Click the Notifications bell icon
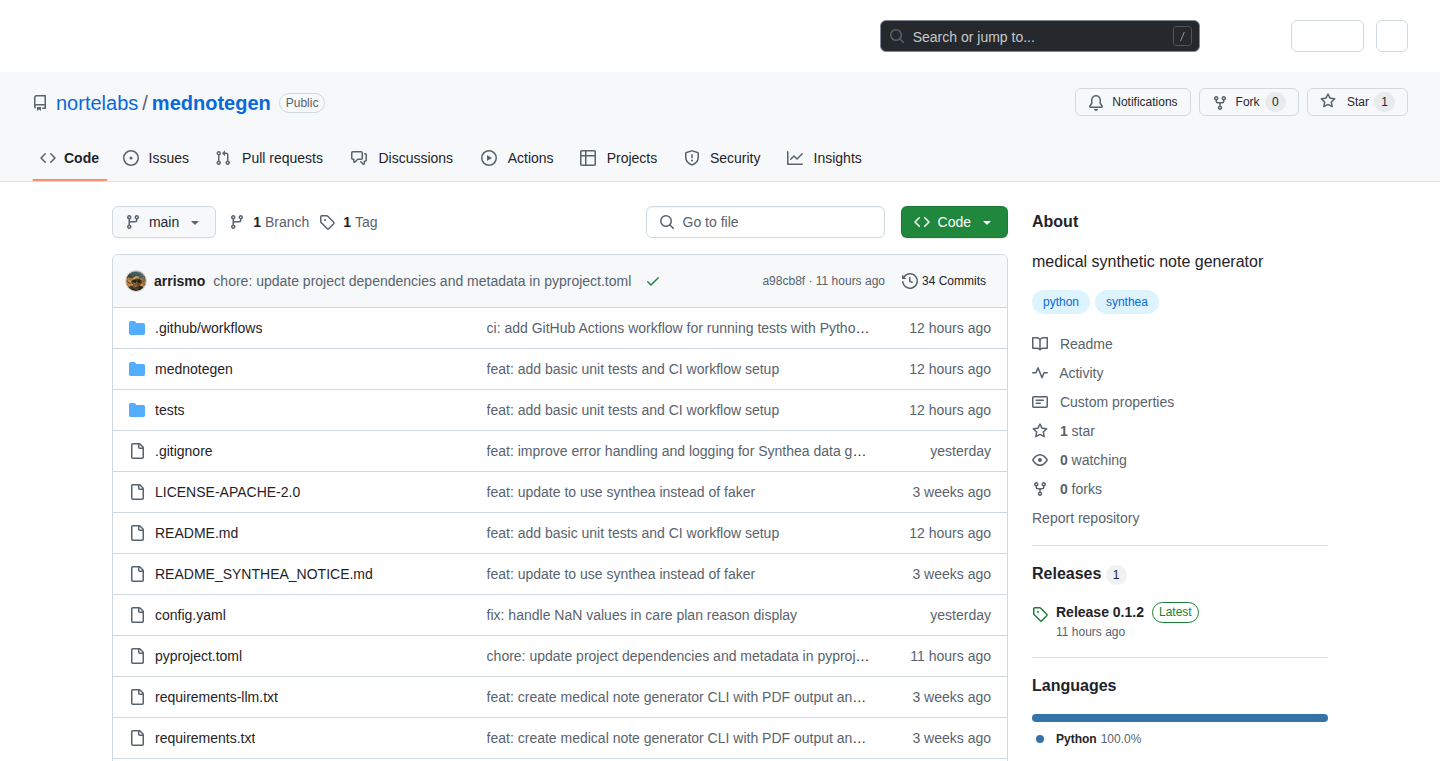 1096,102
